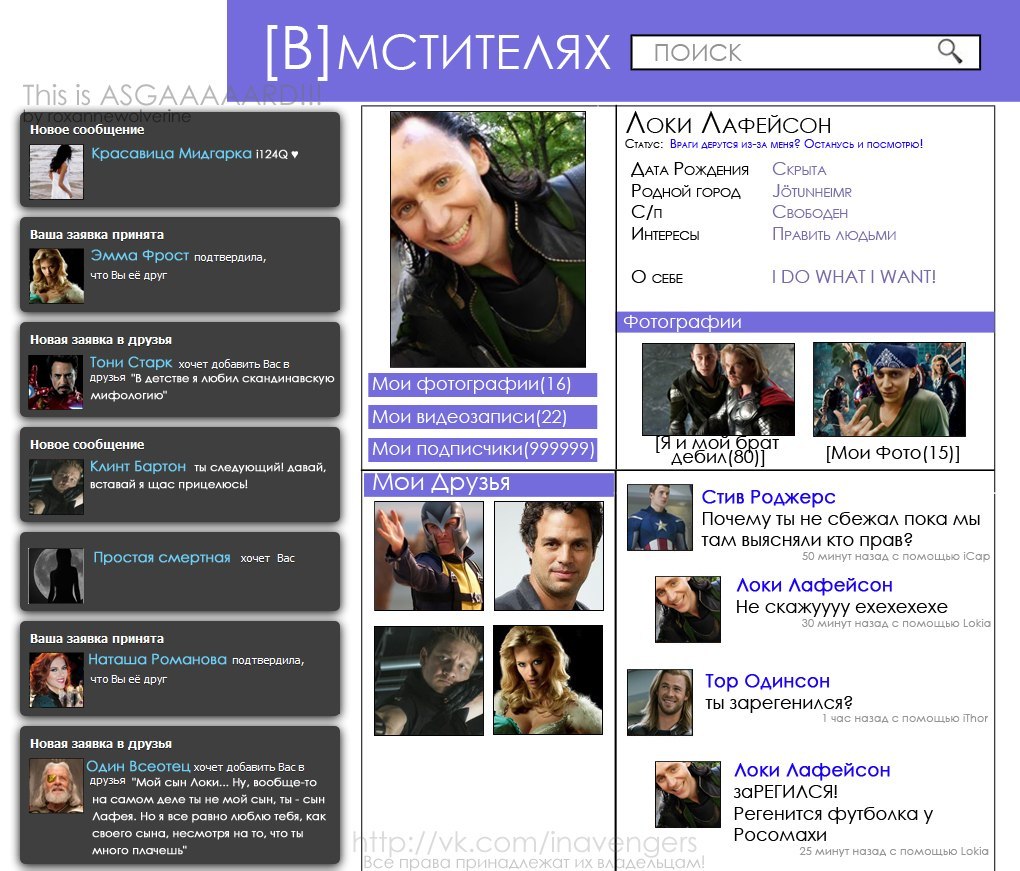
Task: Open the Я и мой брат album thumbnail
Action: tap(718, 389)
